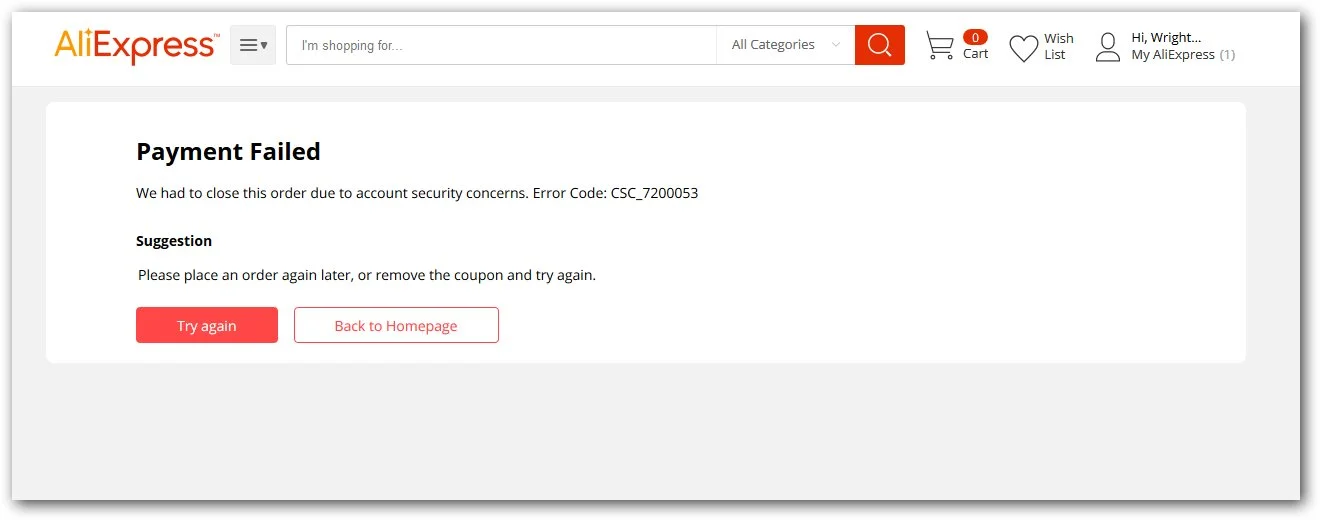The image size is (1320, 520).
Task: Click the search input field
Action: [x=501, y=45]
